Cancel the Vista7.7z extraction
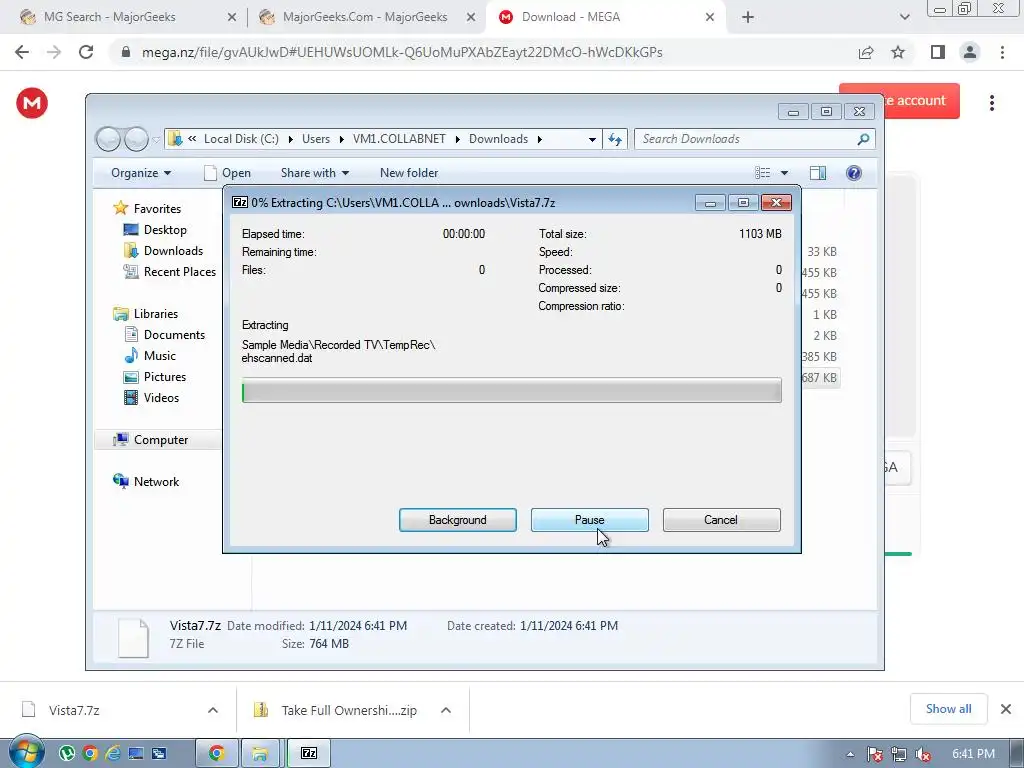The image size is (1024, 768). coord(721,520)
